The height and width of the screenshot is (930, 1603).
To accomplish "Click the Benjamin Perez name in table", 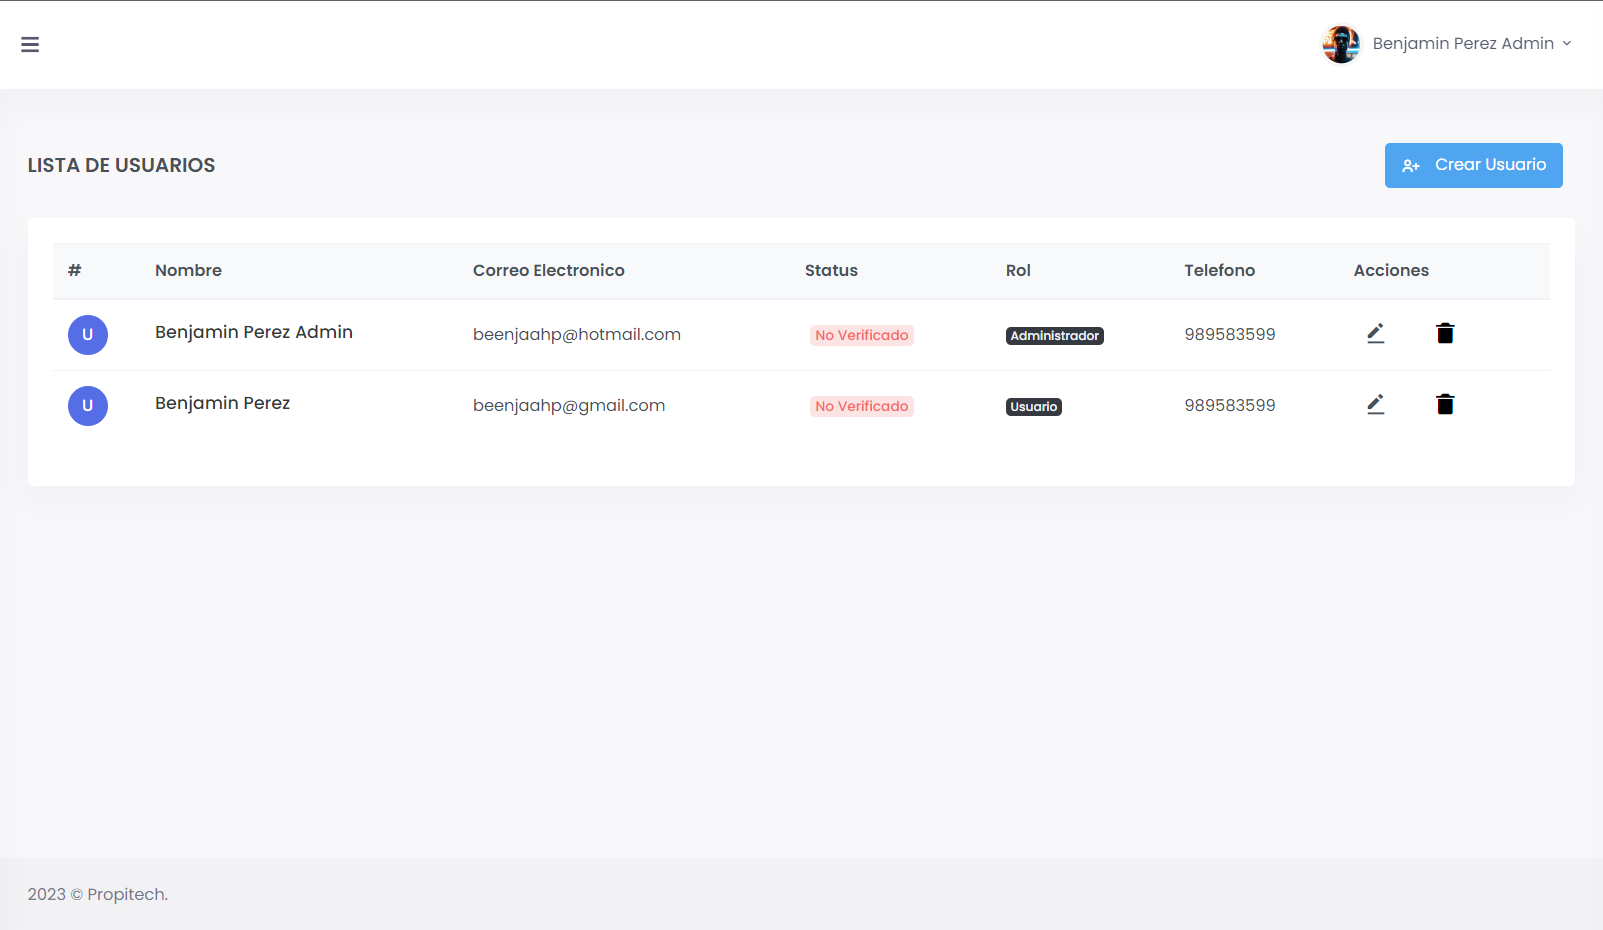I will coord(222,403).
